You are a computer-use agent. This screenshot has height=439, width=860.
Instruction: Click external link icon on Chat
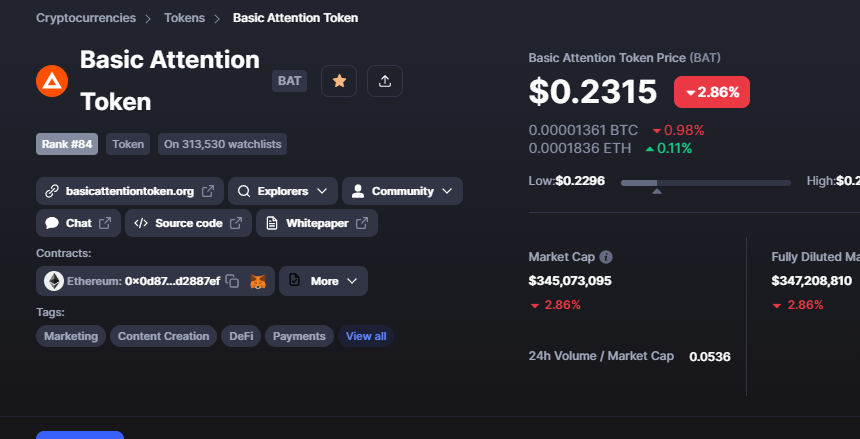pos(105,223)
